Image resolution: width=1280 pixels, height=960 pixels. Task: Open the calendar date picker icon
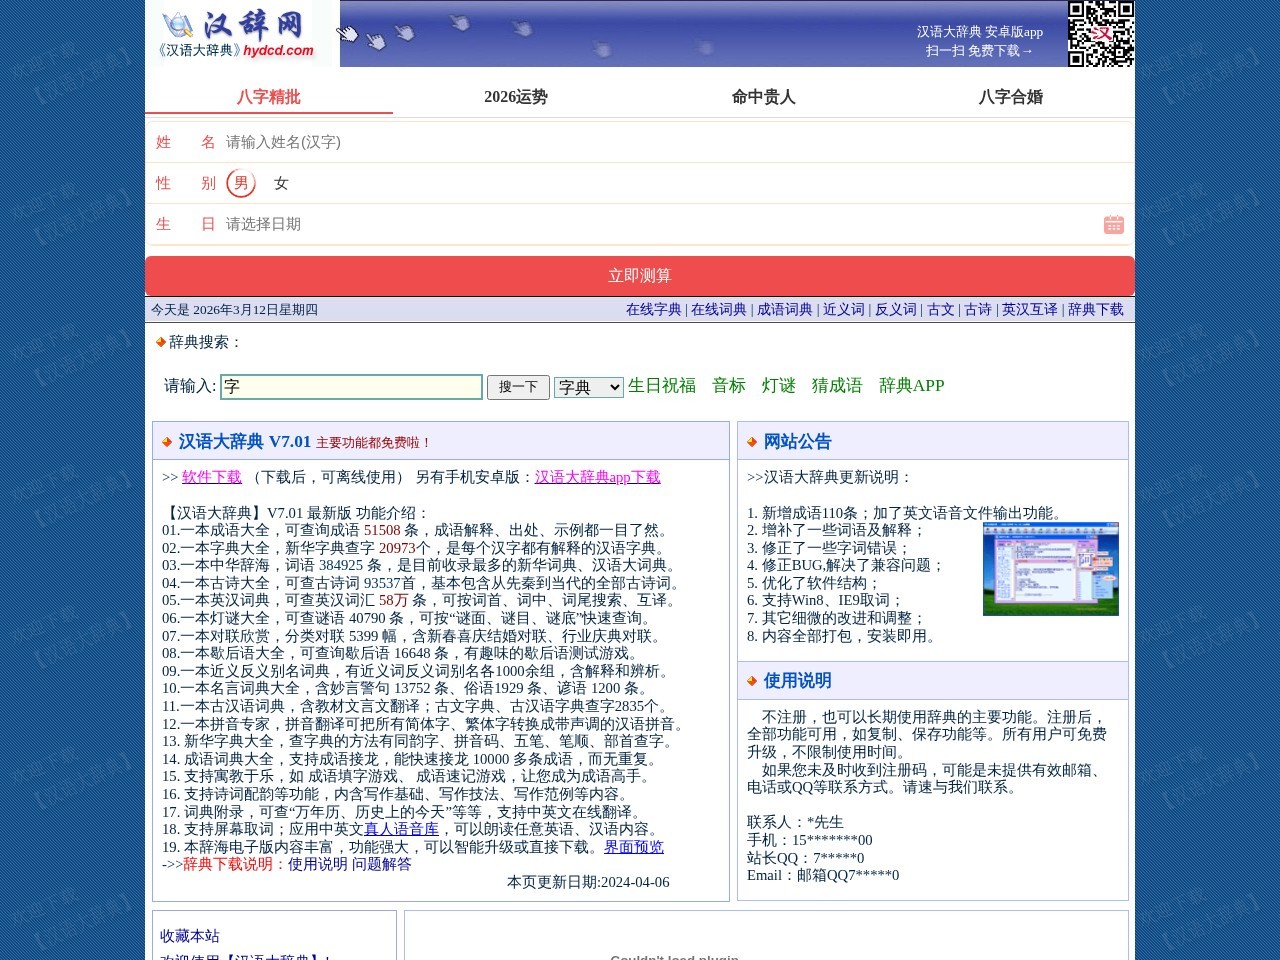click(1113, 224)
